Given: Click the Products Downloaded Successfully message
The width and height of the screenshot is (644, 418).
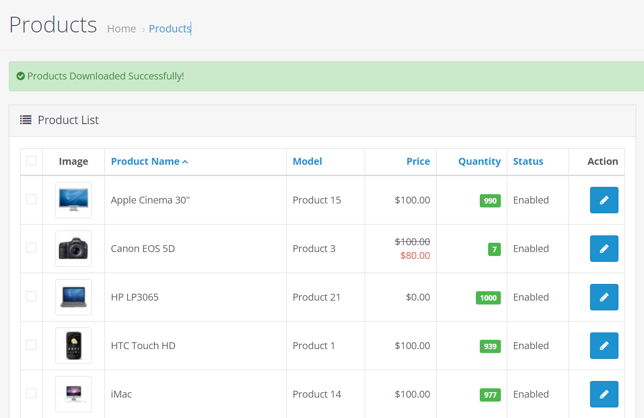Looking at the screenshot, I should pos(106,76).
